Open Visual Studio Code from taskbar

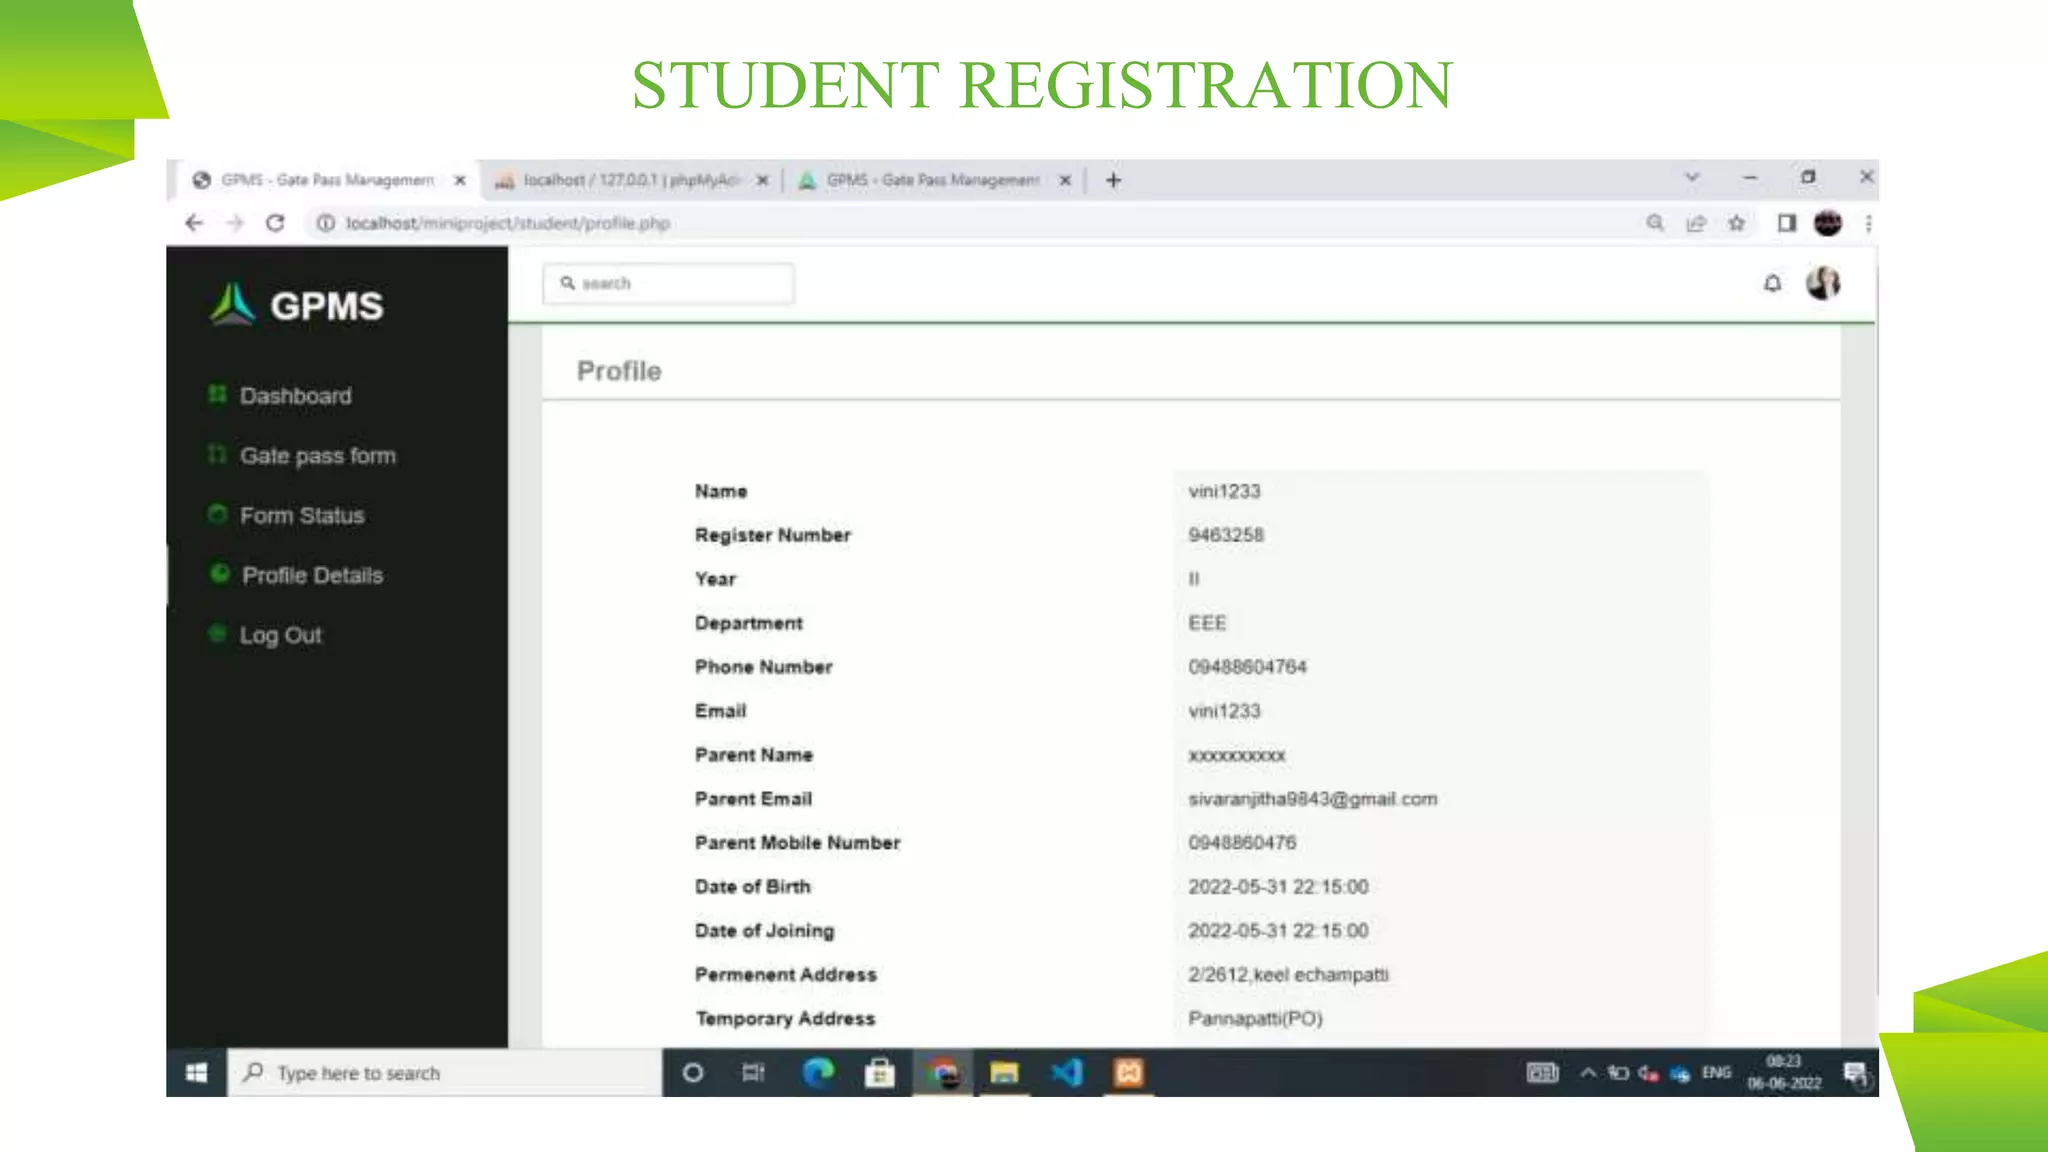coord(1066,1073)
